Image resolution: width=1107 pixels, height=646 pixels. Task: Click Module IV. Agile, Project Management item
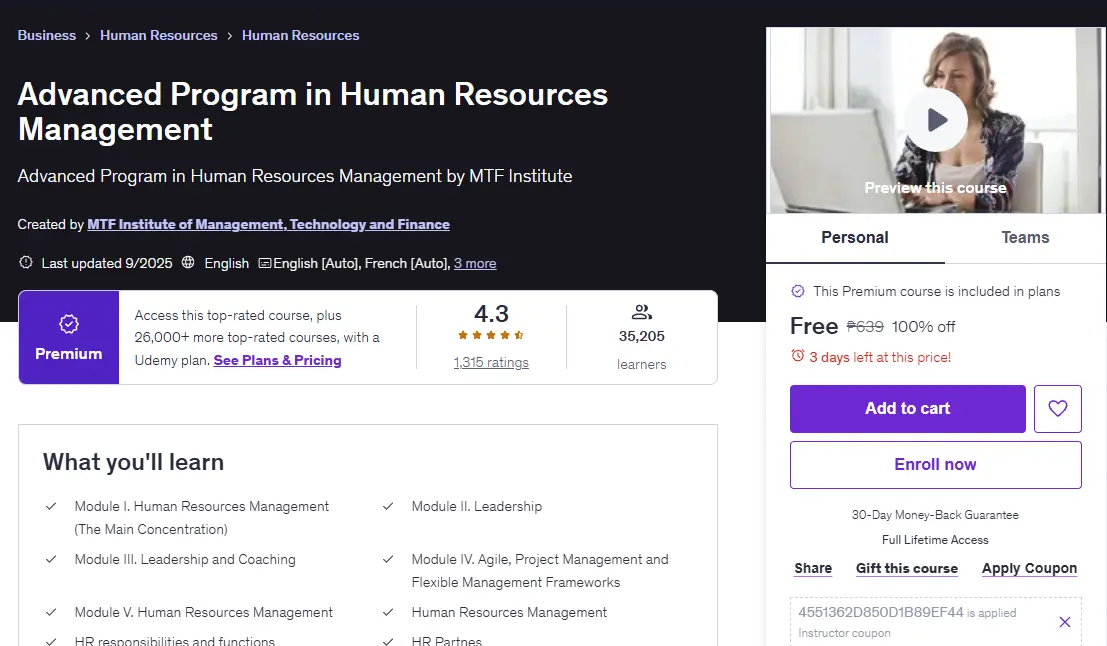[540, 570]
